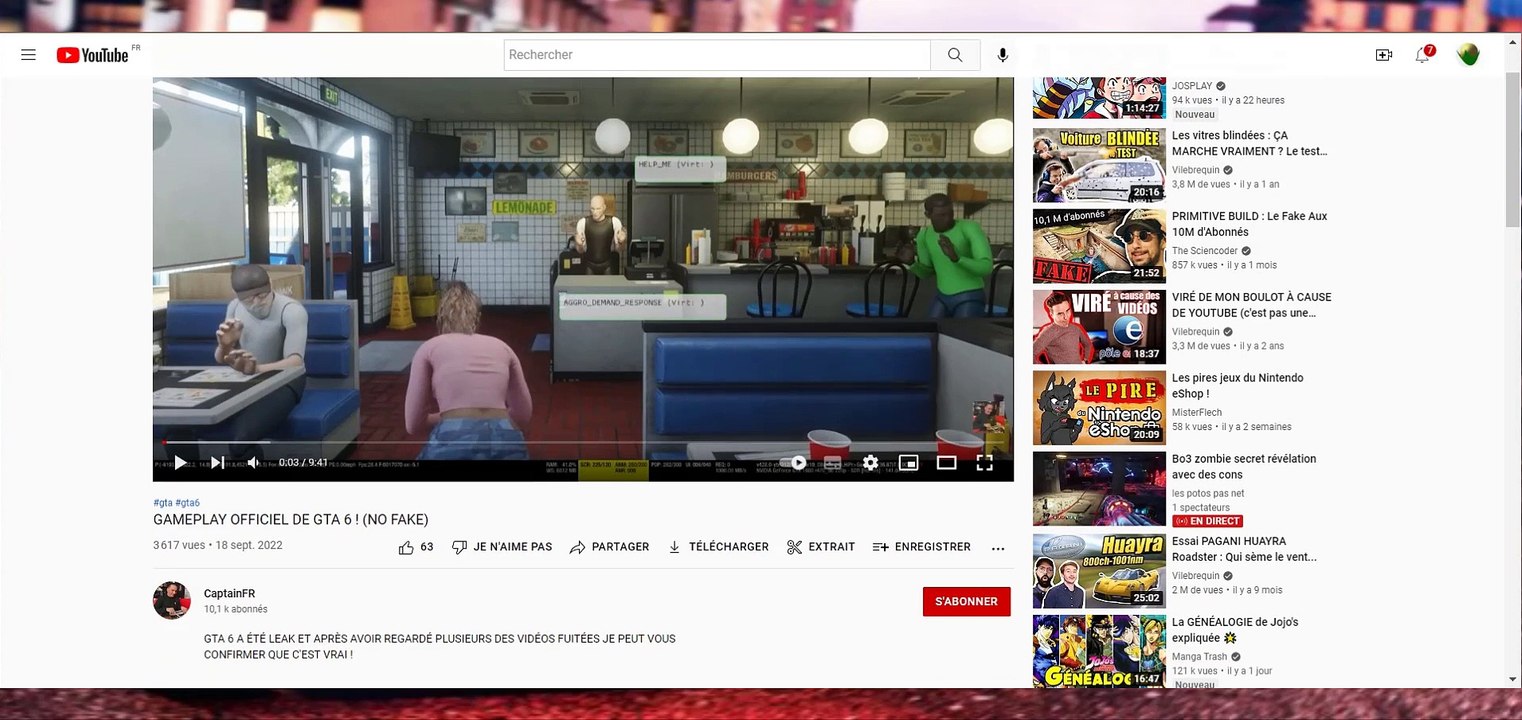This screenshot has height=720, width=1522.
Task: Click 'MisterFlech' channel name
Action: [1197, 413]
